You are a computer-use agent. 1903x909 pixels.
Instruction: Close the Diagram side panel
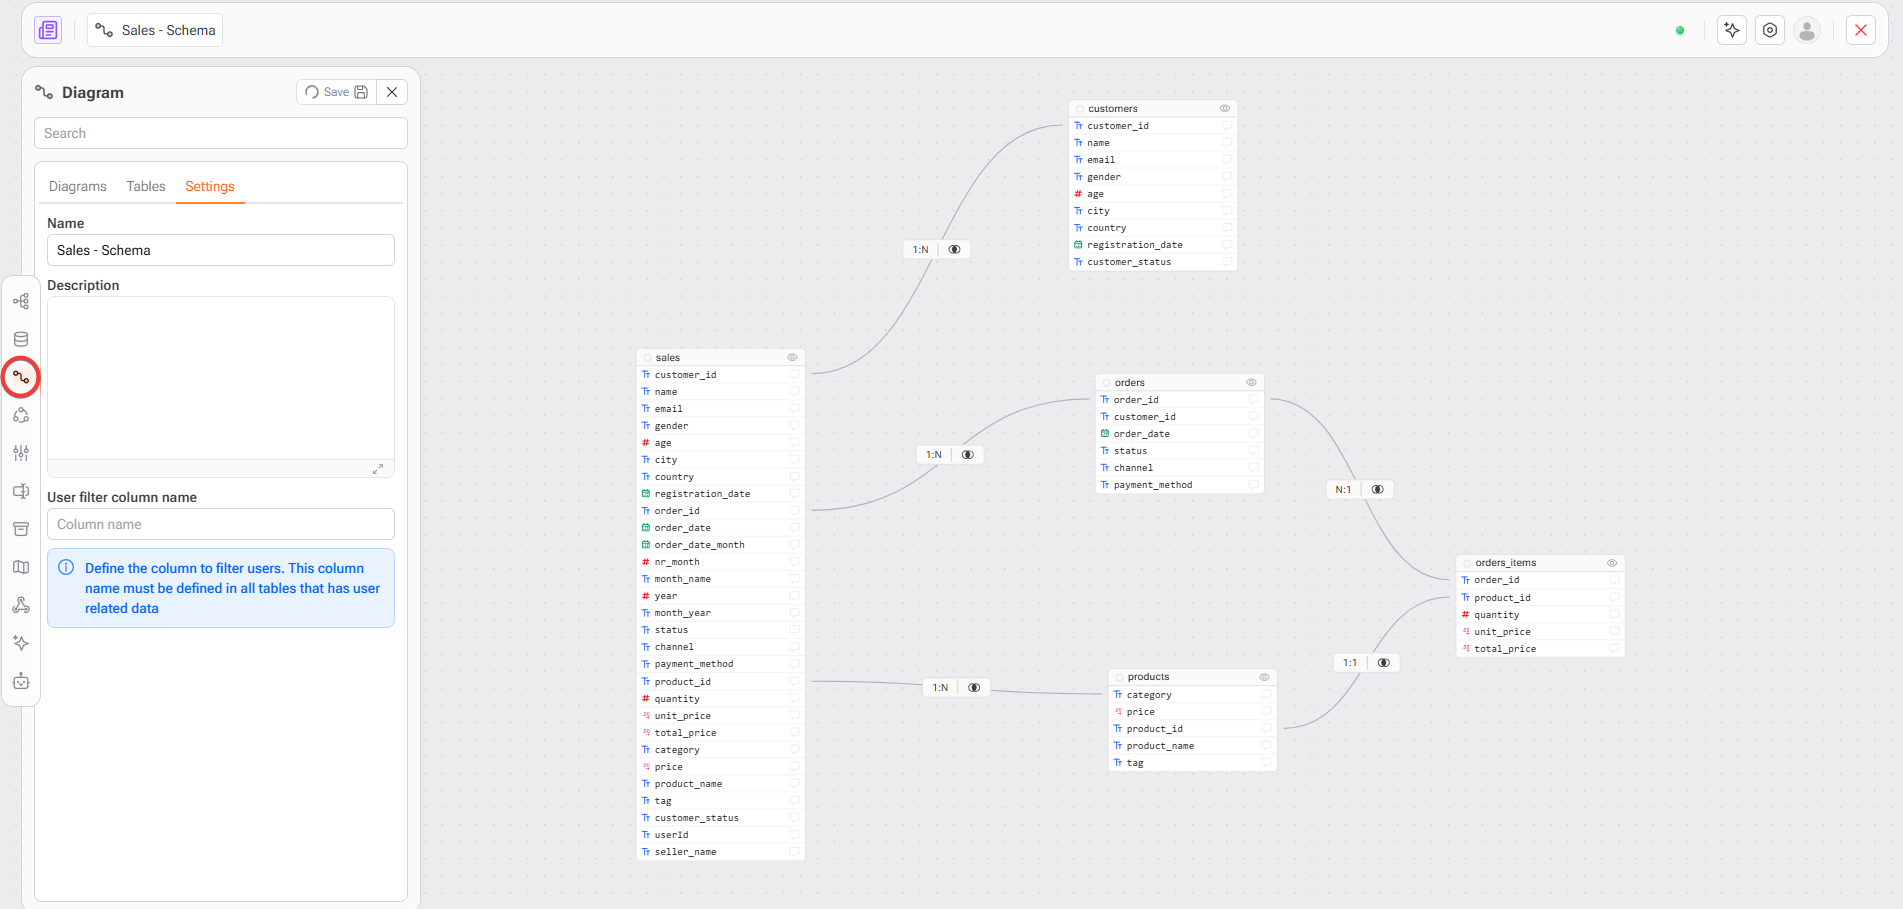(x=392, y=92)
